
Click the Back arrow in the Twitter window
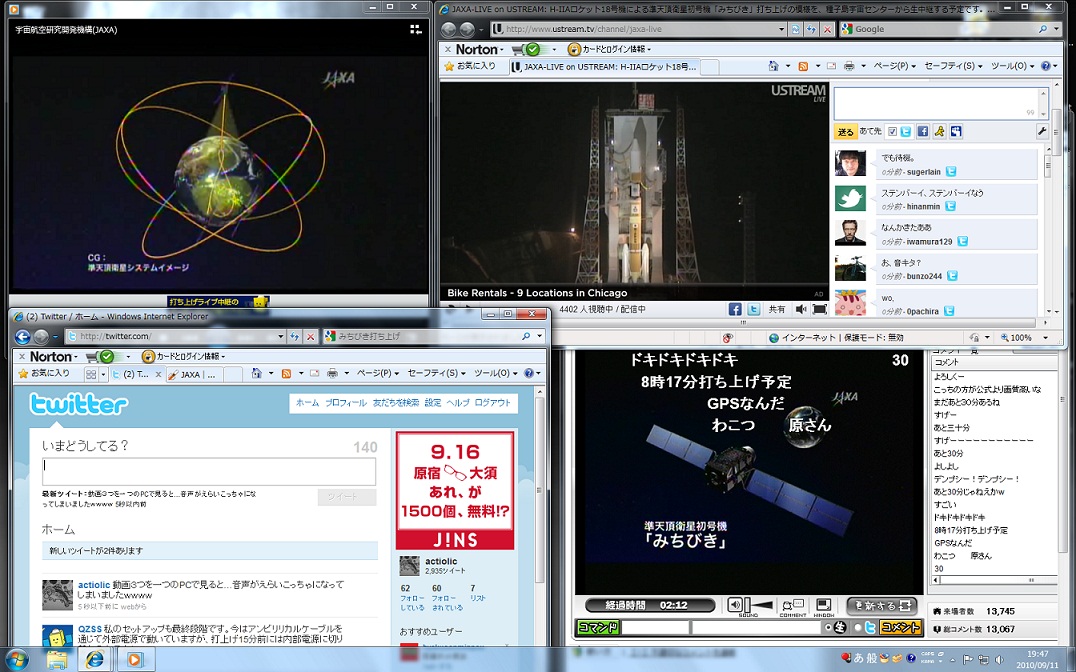[23, 336]
